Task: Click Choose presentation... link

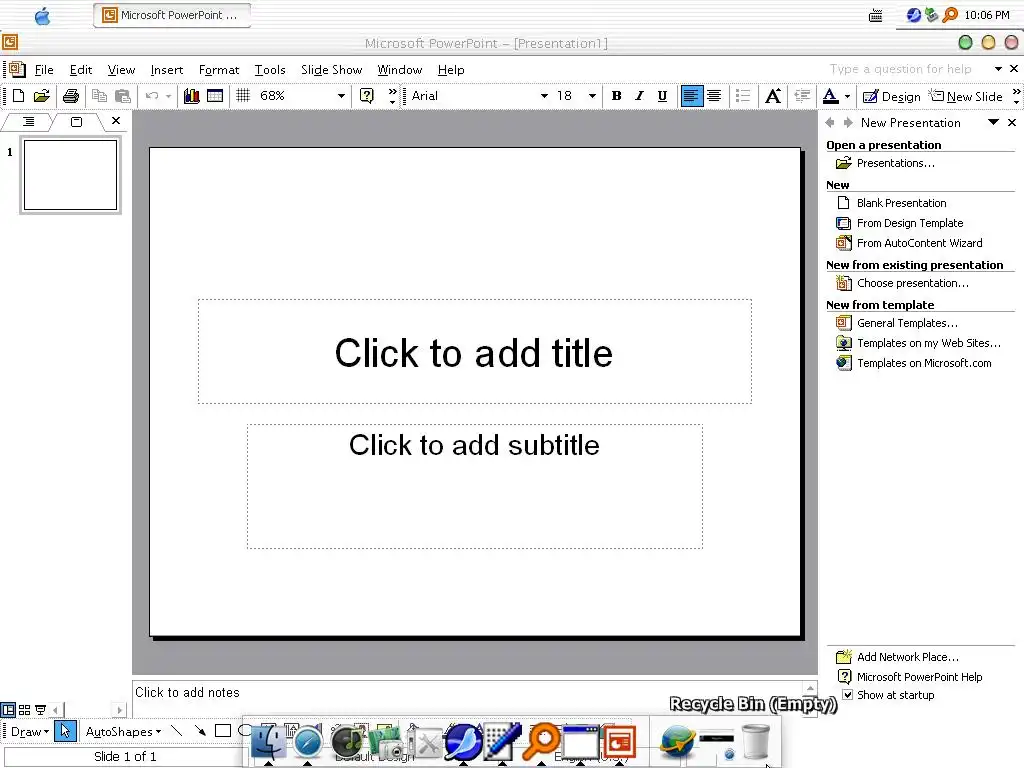Action: (912, 283)
